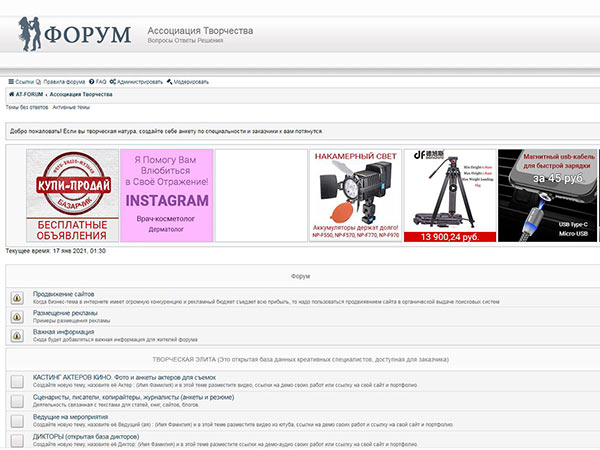Screen dimensions: 600x450
Task: Show Темы без ответов
Action: (x=27, y=108)
